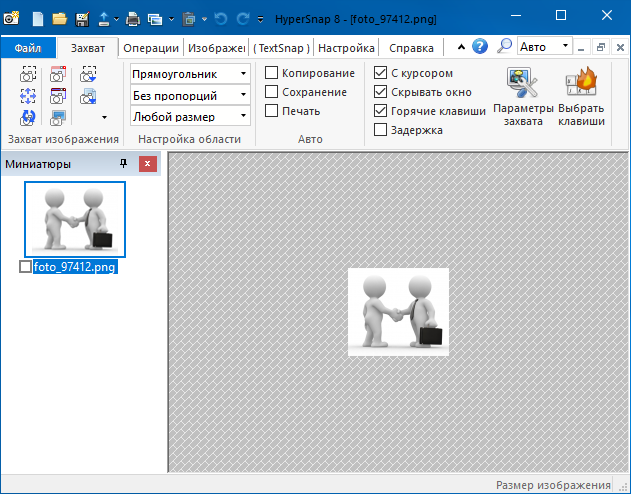Click the pin icon on Миниатюры panel
This screenshot has width=631, height=494.
tap(124, 164)
